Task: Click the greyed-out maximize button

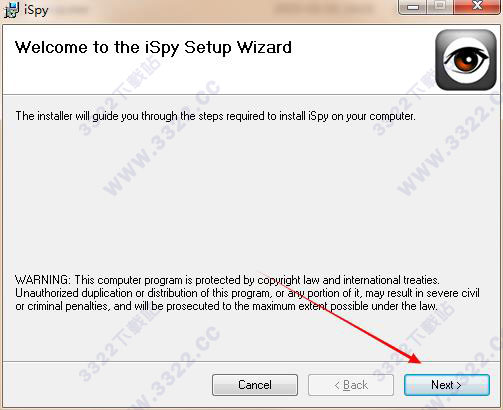Action: [440, 7]
